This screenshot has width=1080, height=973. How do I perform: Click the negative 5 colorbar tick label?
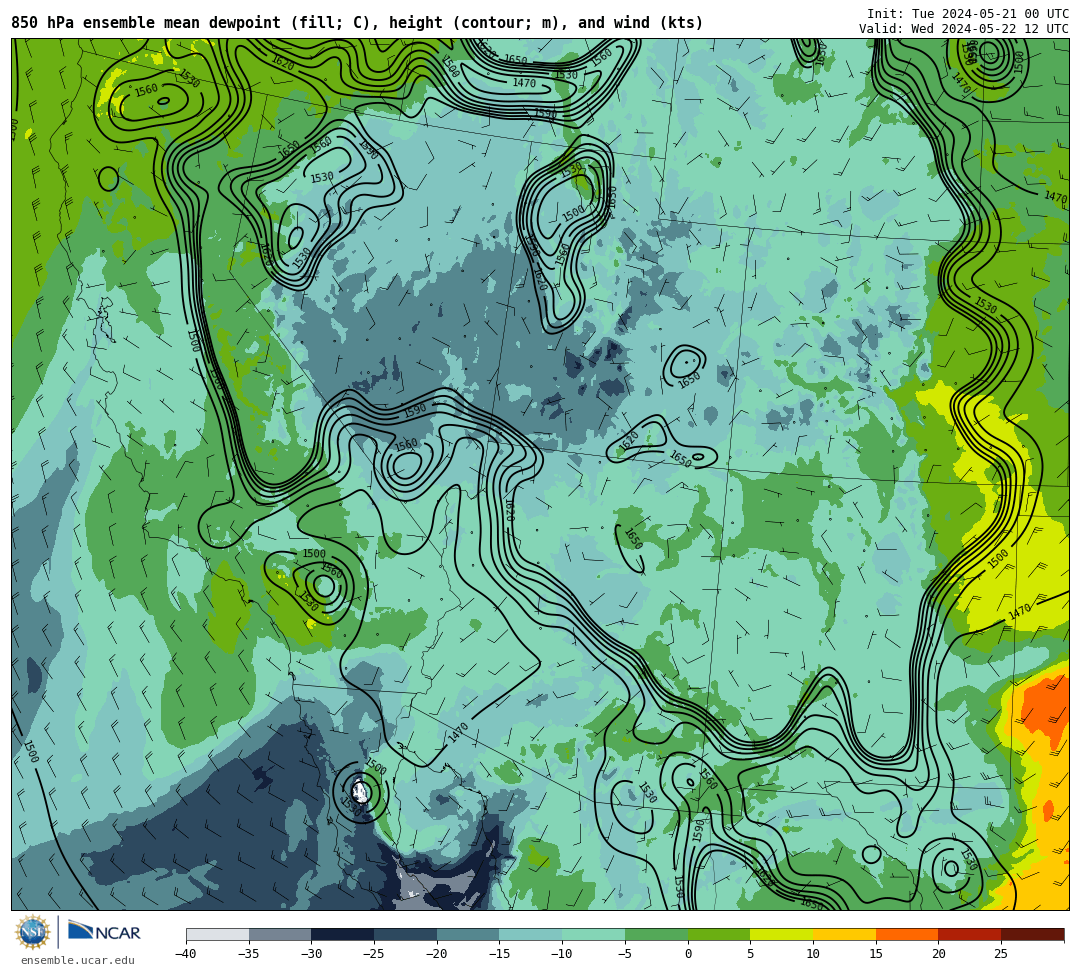[625, 954]
